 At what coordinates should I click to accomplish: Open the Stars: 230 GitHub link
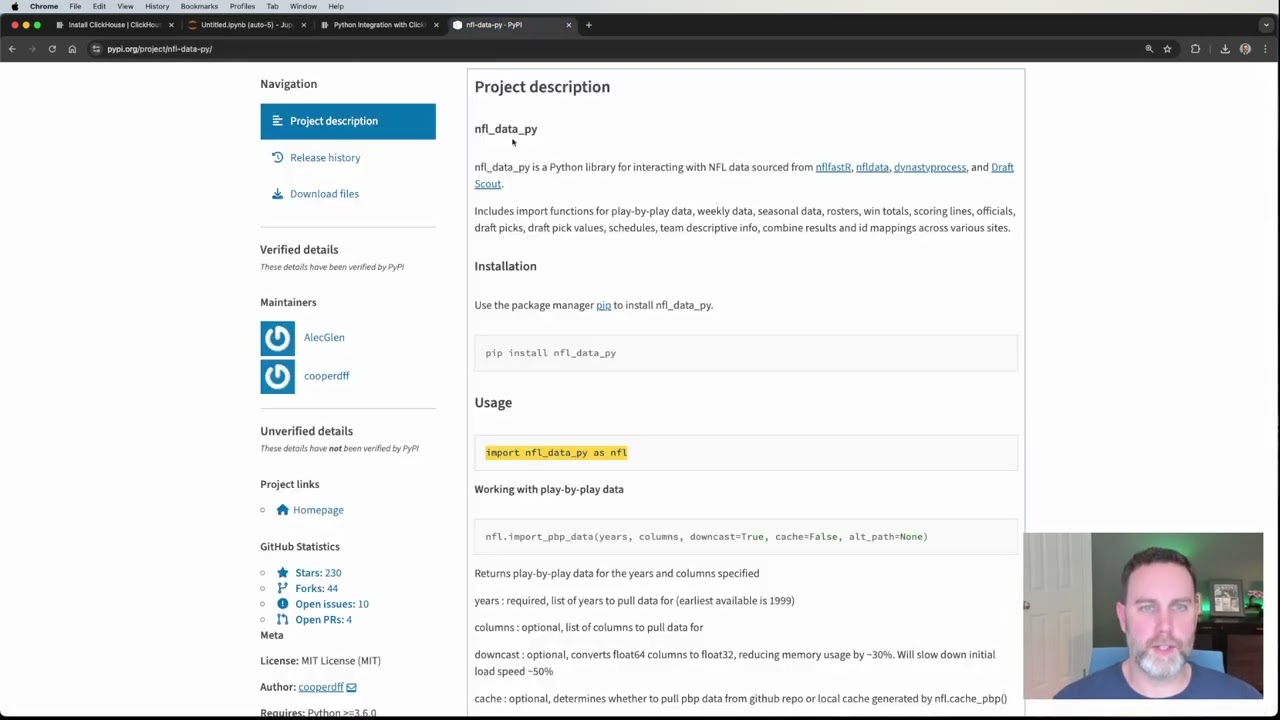(x=318, y=573)
